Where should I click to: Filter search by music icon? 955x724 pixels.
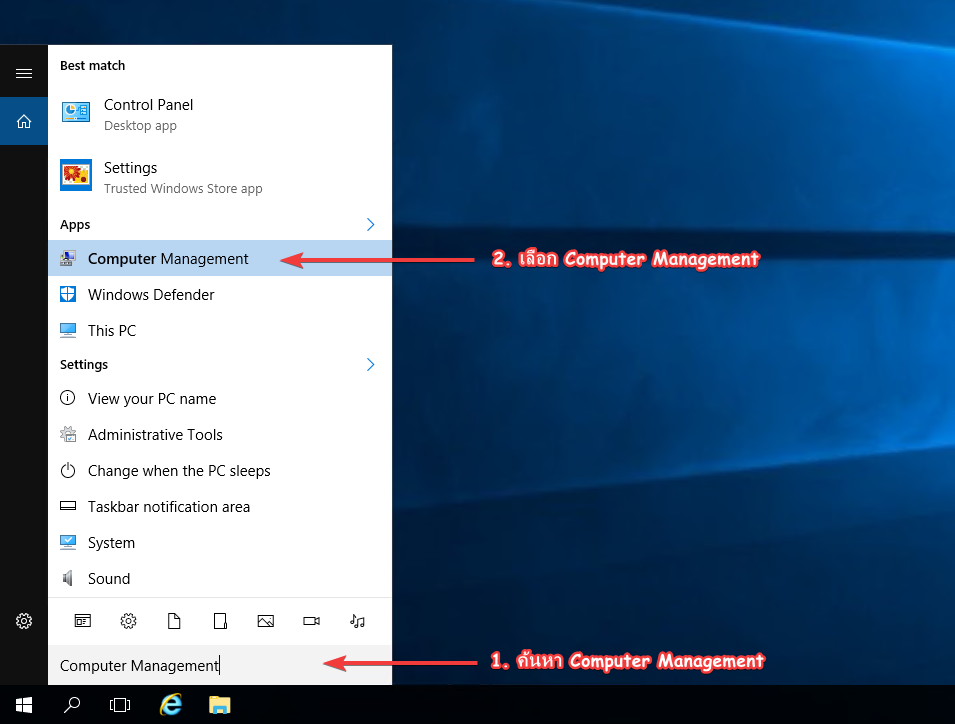358,621
